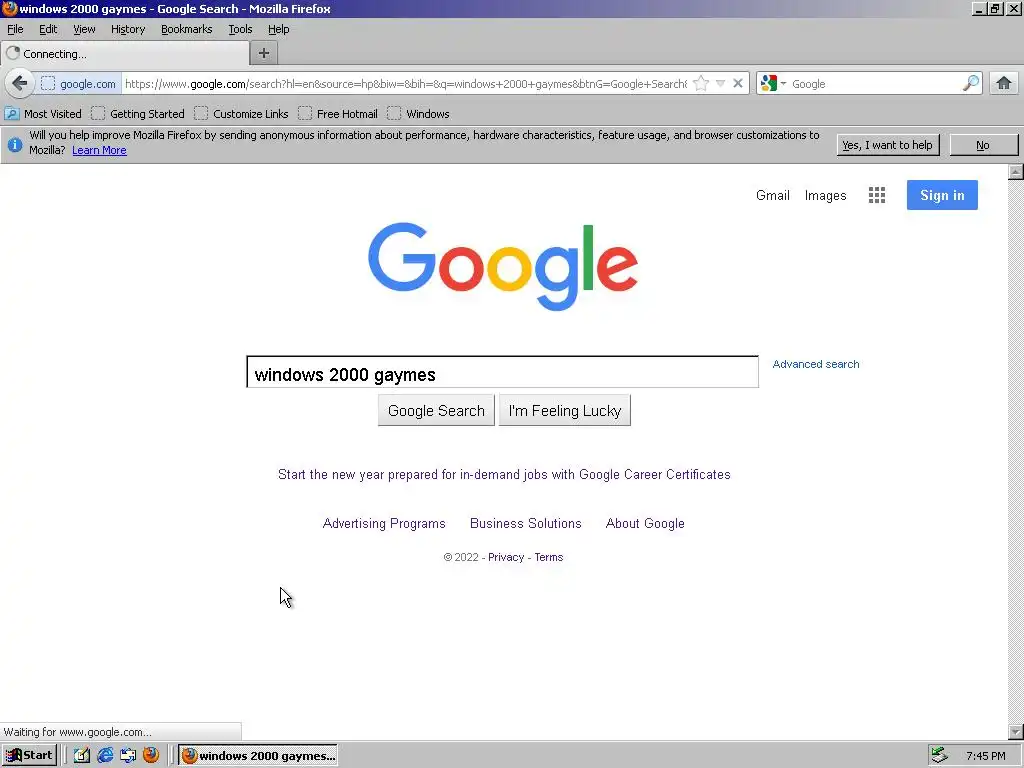Click No in the notification bar
The height and width of the screenshot is (768, 1024).
983,145
